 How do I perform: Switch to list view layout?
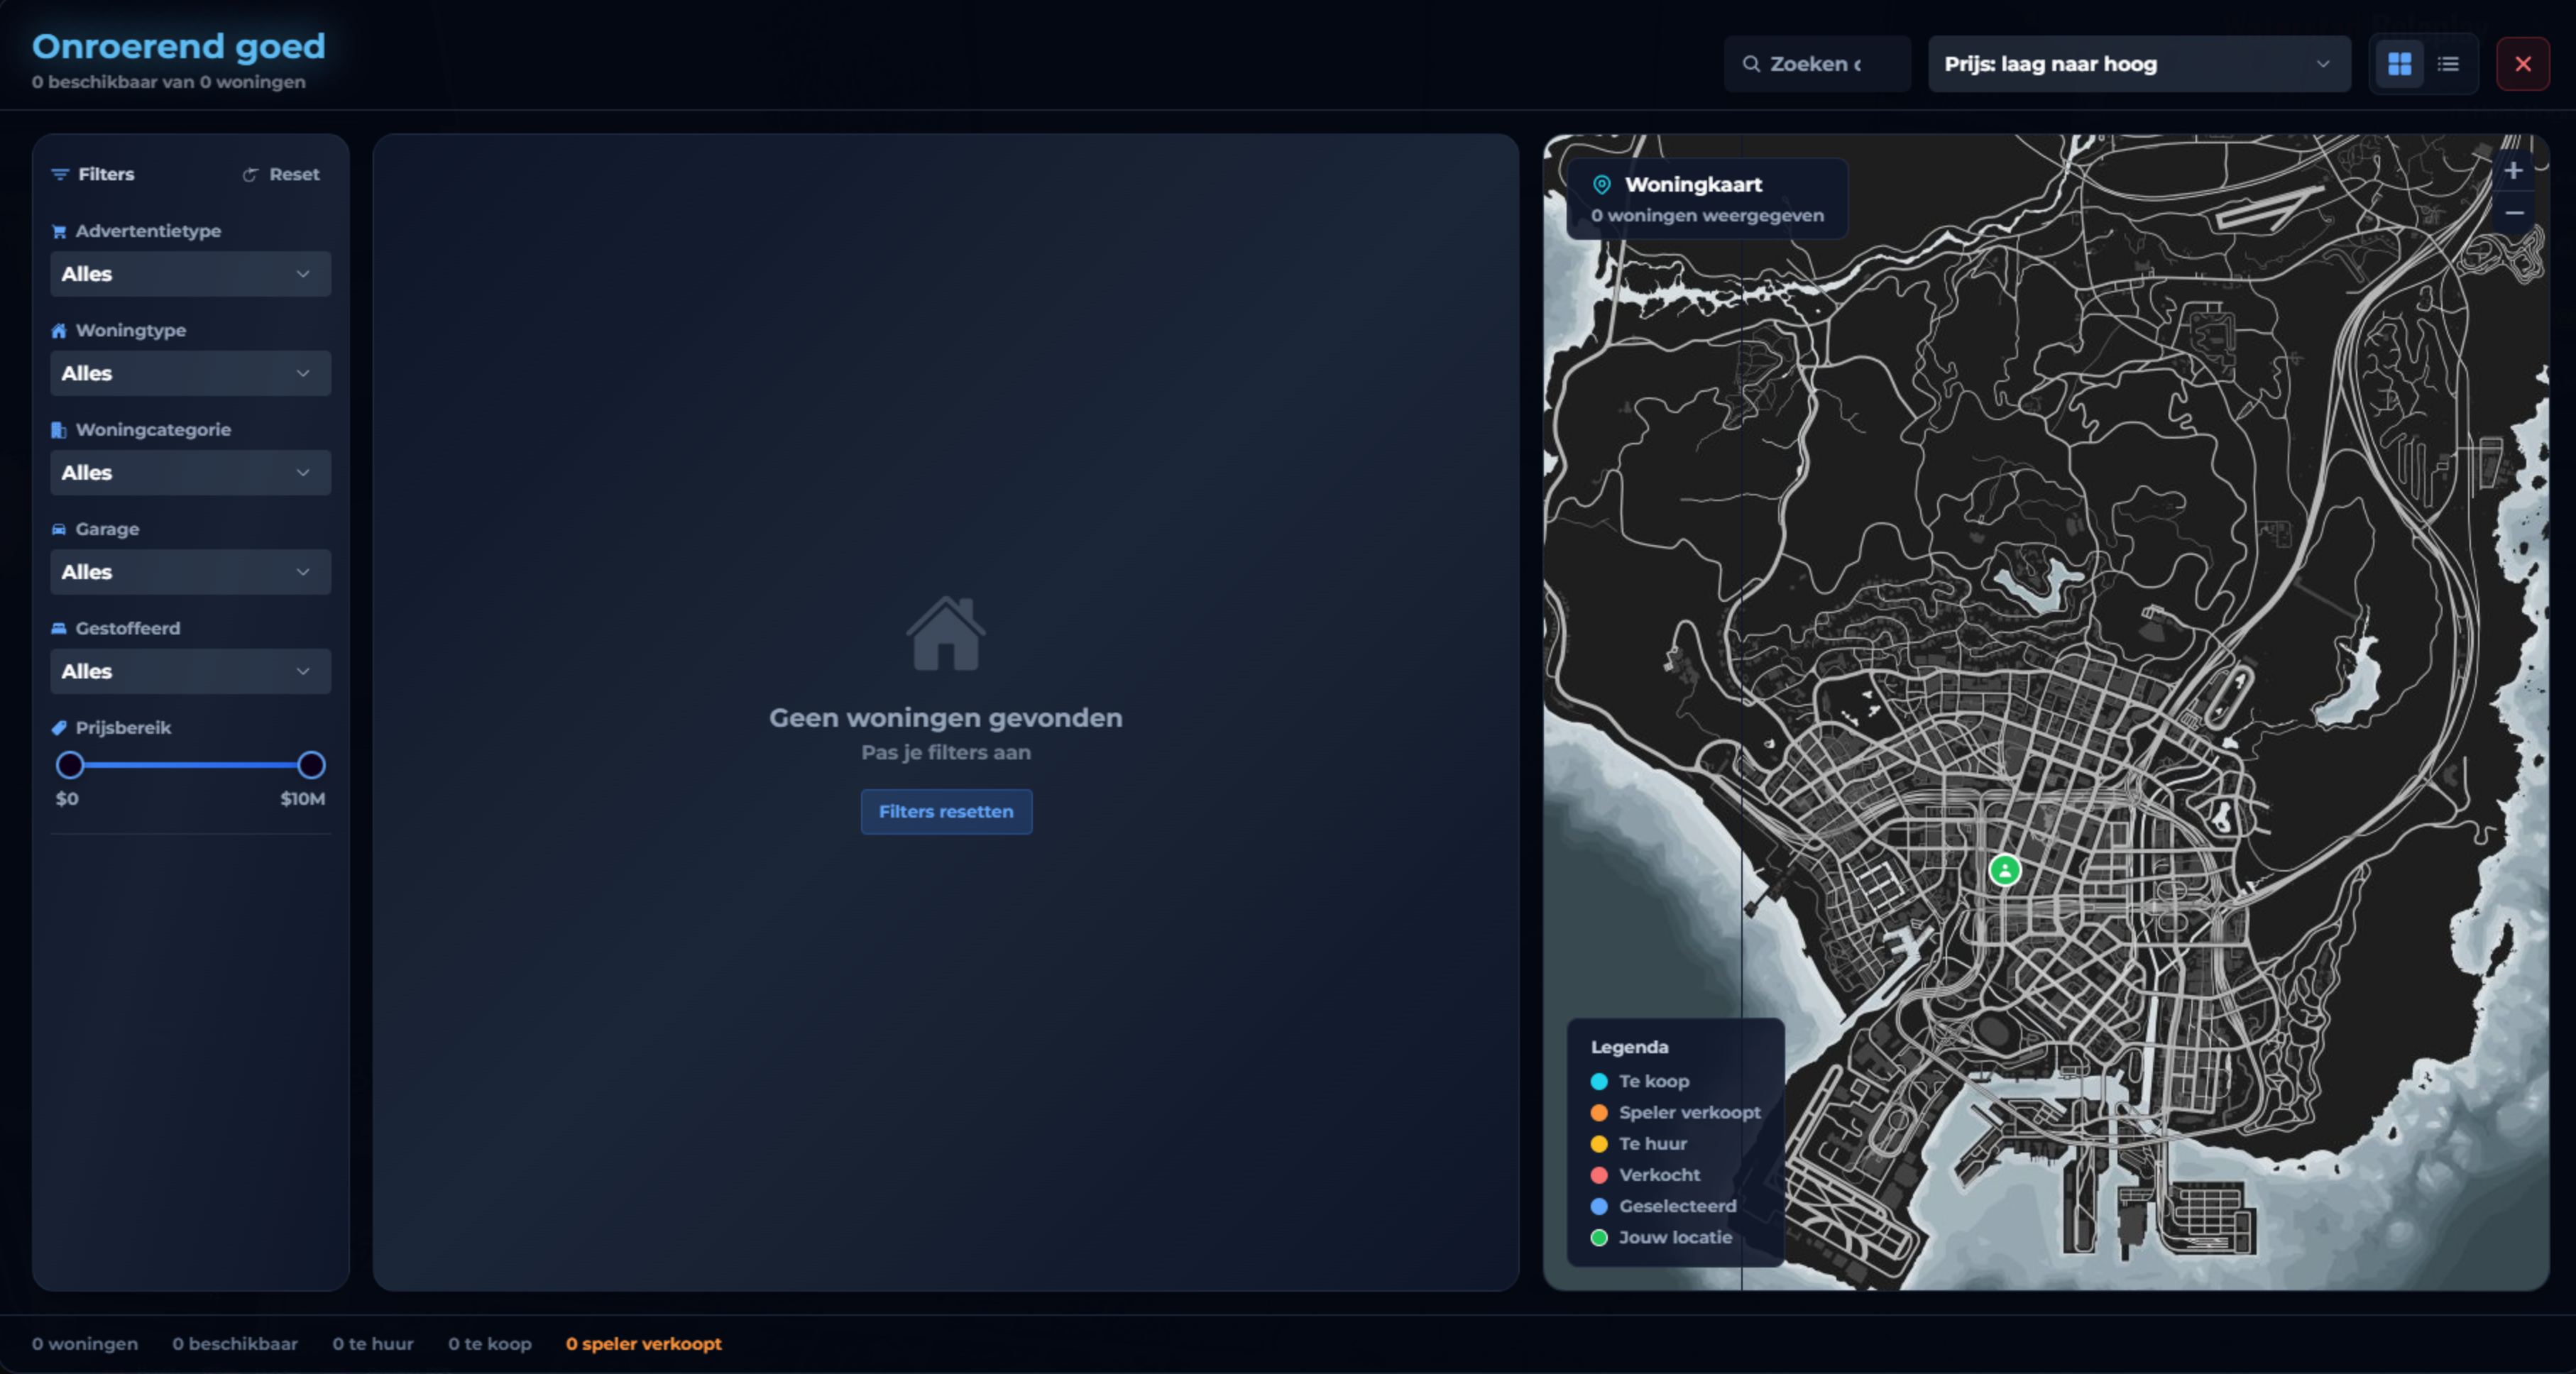coord(2448,64)
